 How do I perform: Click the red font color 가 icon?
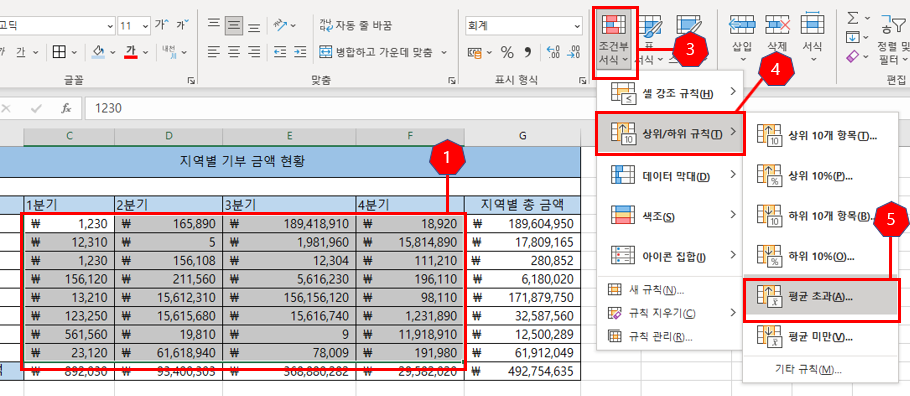(x=131, y=52)
